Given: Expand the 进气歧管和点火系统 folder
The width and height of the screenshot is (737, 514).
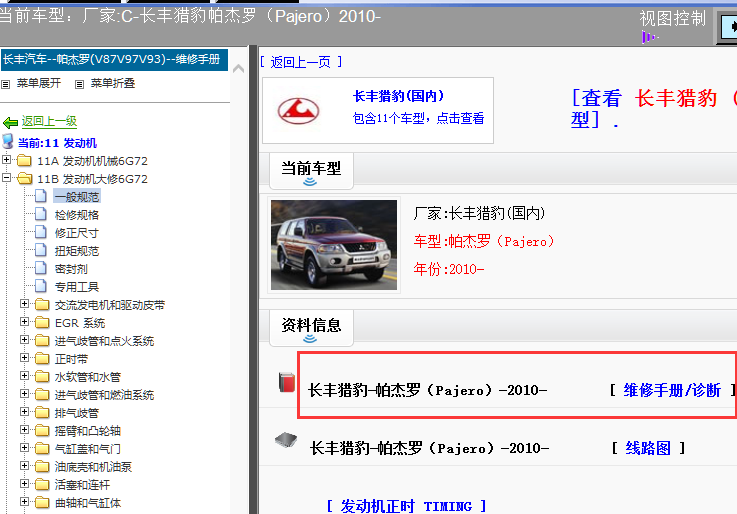Looking at the screenshot, I should click(24, 340).
